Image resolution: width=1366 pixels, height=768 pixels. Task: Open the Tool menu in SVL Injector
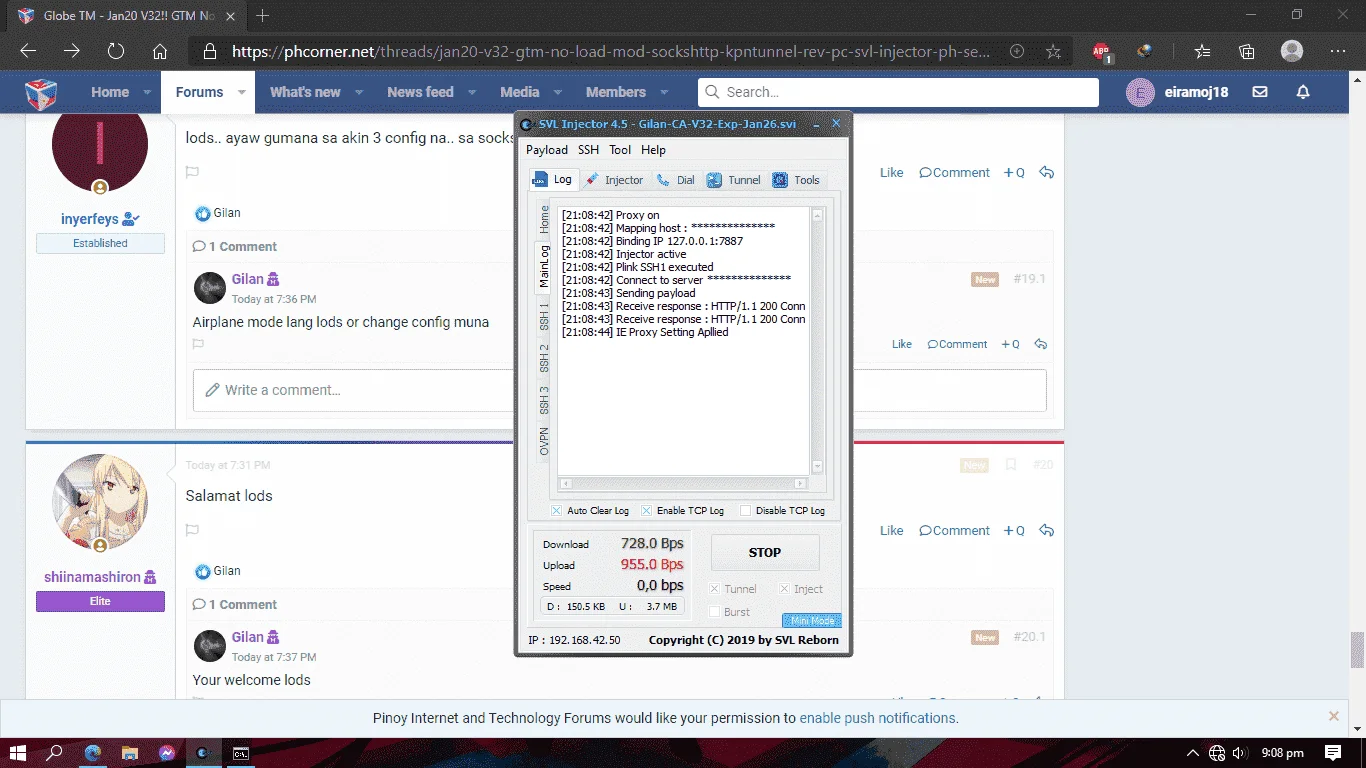(620, 150)
